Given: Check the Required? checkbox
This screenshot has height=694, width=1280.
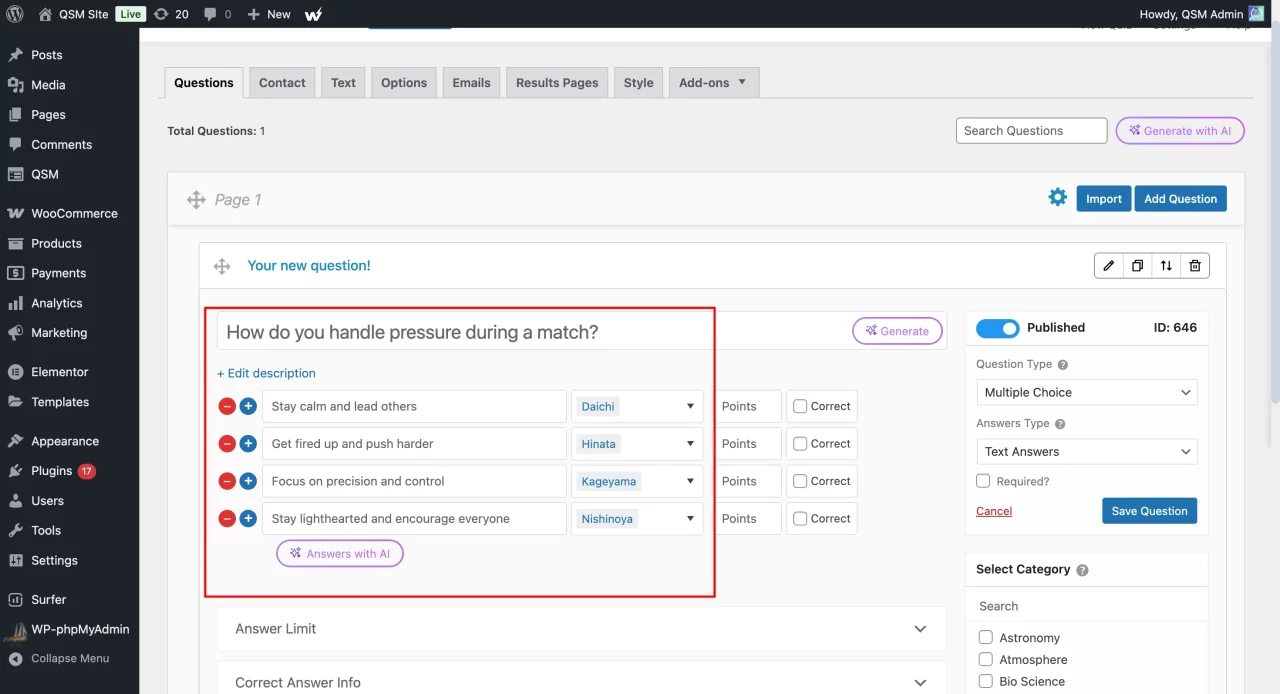Looking at the screenshot, I should tap(983, 481).
